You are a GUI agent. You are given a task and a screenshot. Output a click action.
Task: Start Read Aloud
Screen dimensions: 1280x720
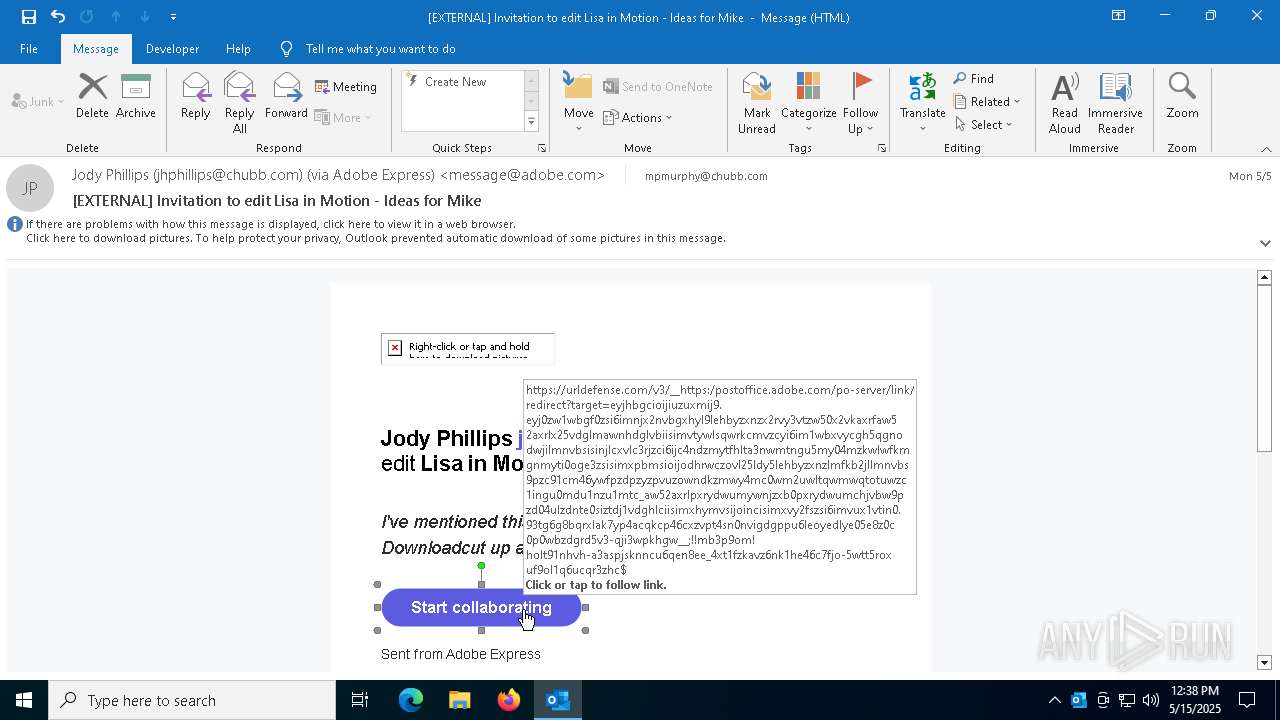click(x=1065, y=104)
